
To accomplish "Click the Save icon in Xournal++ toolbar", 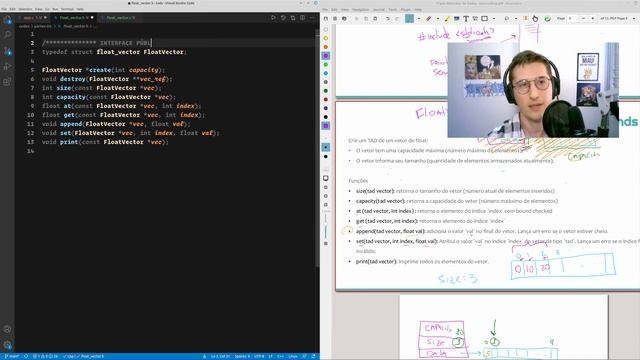I will point(326,18).
